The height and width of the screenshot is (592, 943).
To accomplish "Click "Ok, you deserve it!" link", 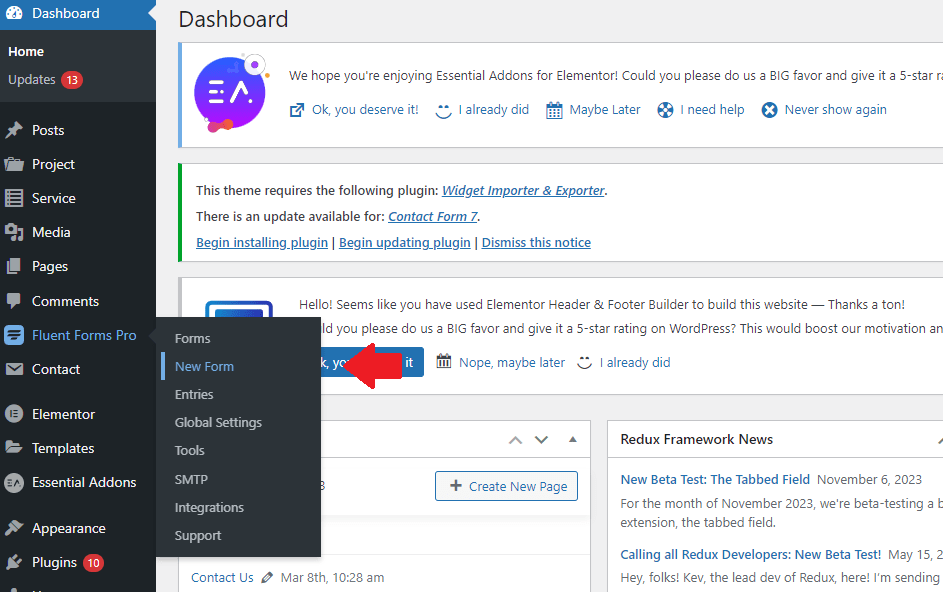I will pos(365,109).
